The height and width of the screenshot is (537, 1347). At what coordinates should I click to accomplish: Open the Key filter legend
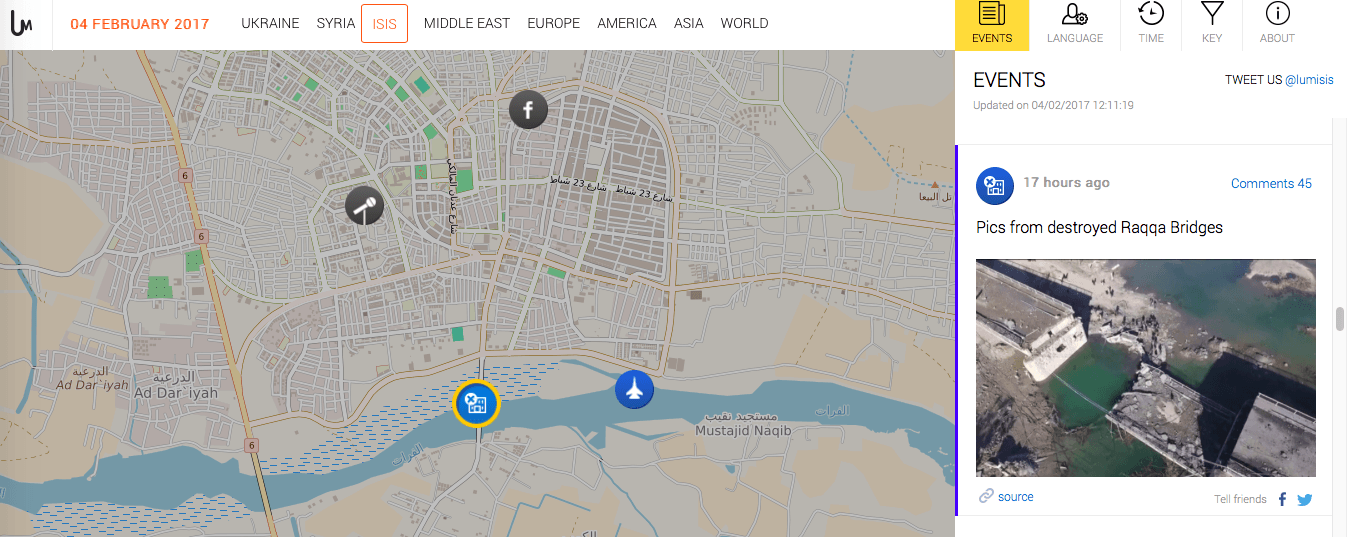(1212, 25)
